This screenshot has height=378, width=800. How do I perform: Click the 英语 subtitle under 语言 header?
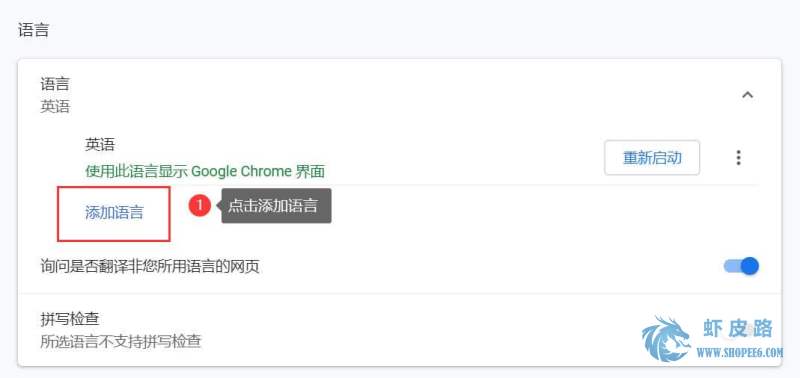click(x=55, y=107)
